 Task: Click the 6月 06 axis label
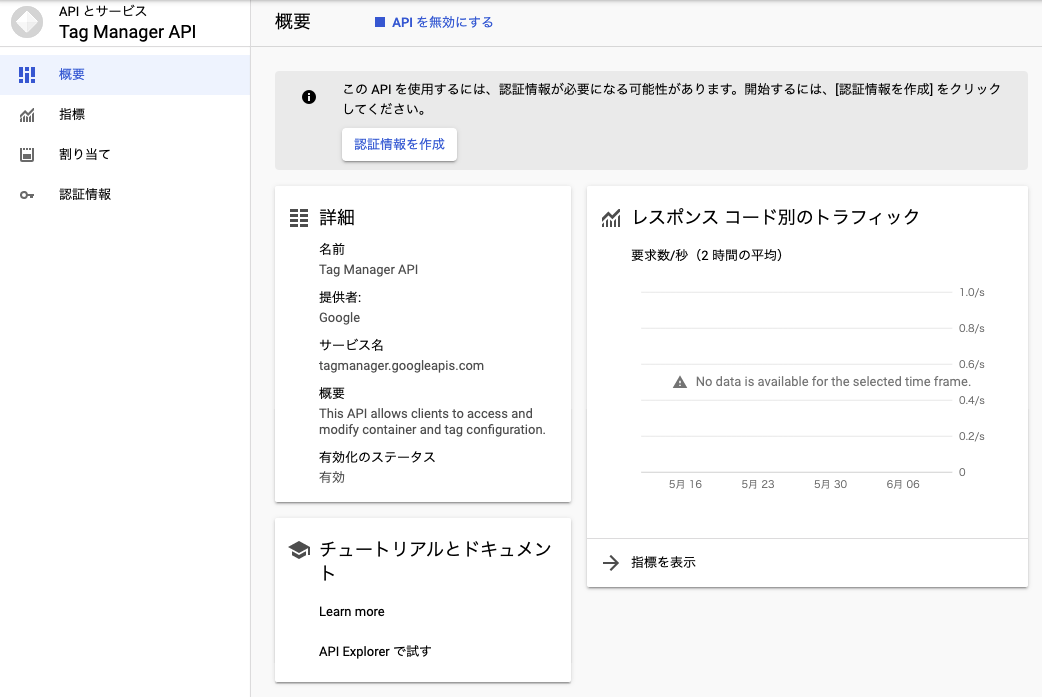point(903,484)
